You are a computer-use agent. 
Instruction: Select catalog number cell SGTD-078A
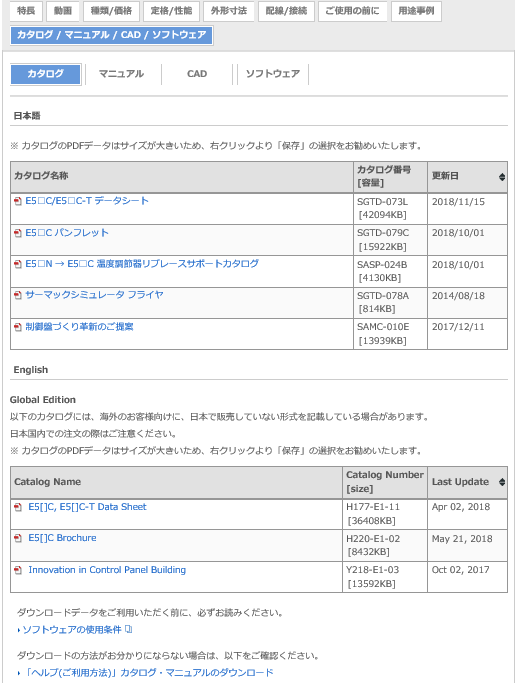(x=390, y=303)
